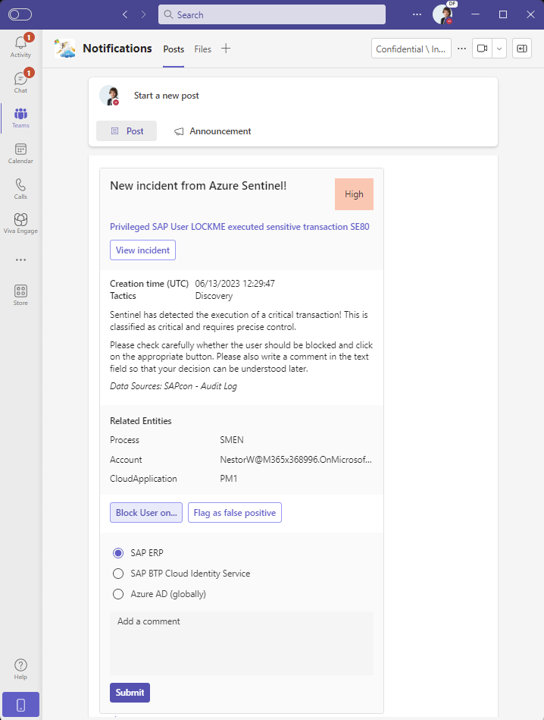Screen dimensions: 544x720
Task: Open the Help icon
Action: [x=21, y=669]
